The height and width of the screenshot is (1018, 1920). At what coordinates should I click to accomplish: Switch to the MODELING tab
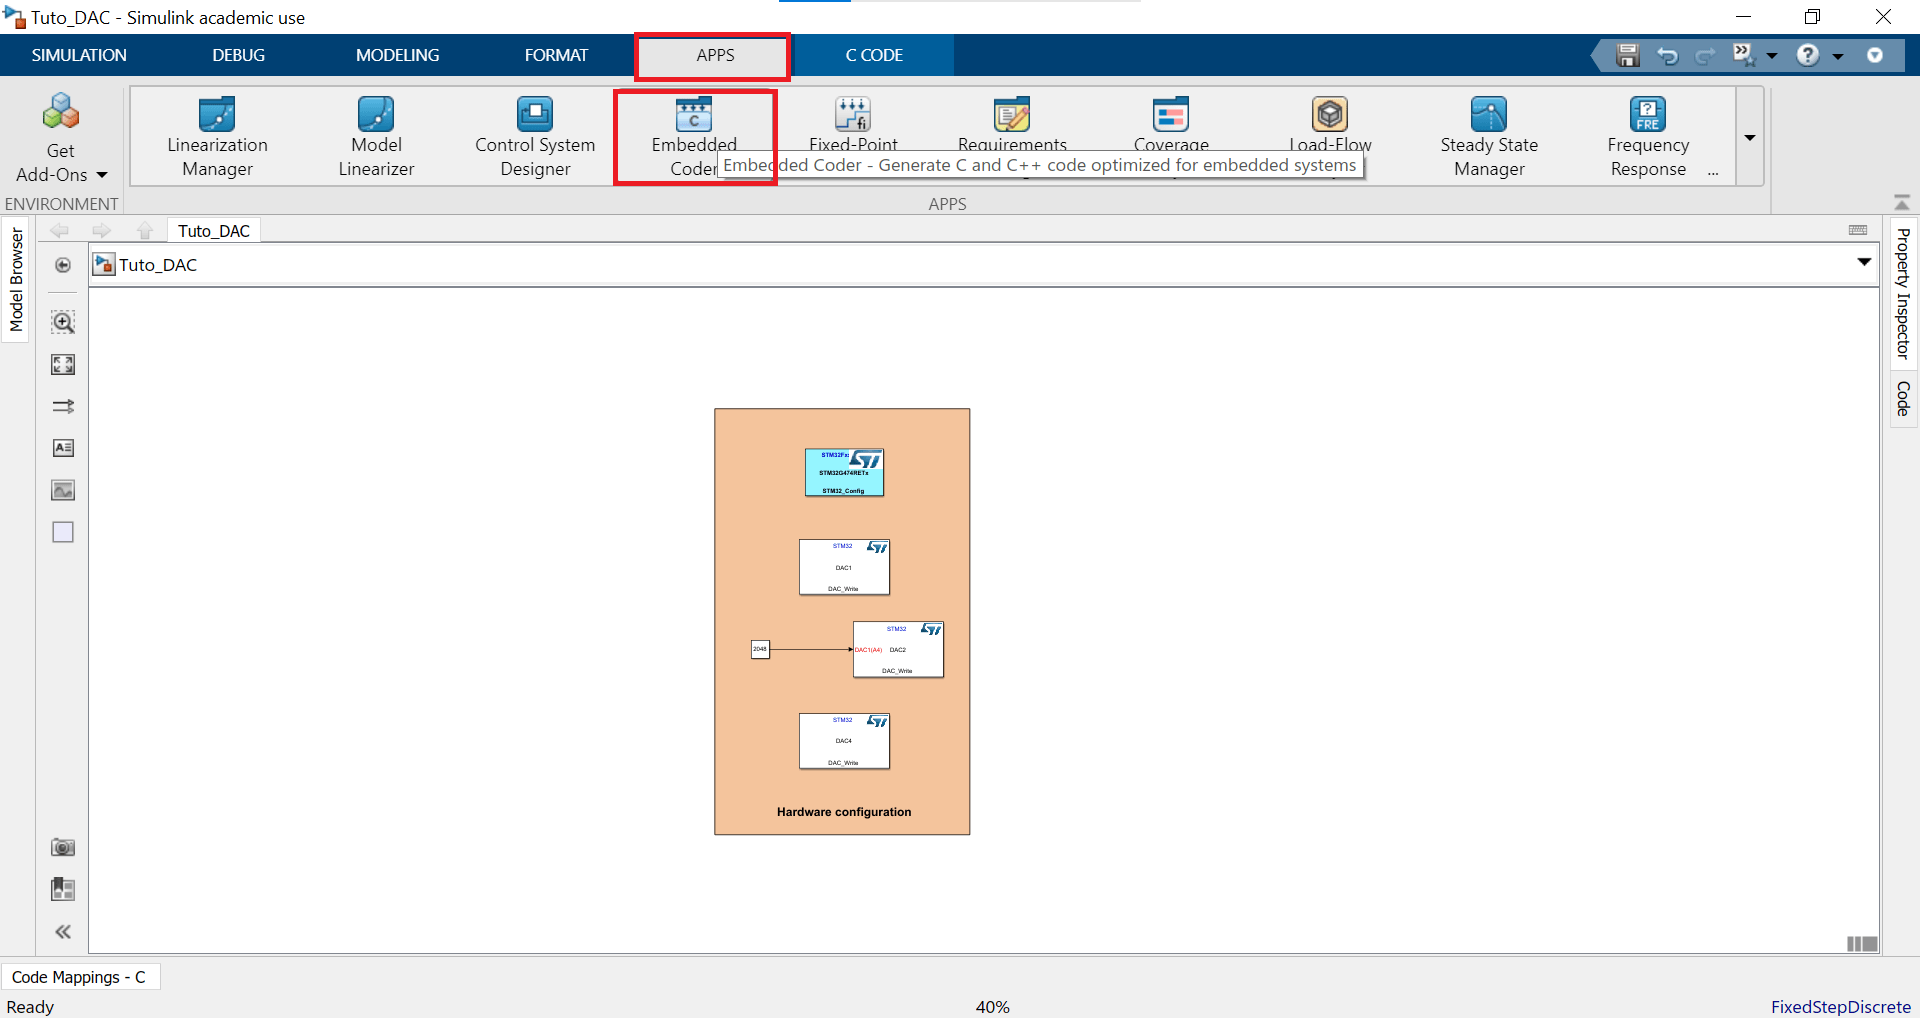(397, 55)
